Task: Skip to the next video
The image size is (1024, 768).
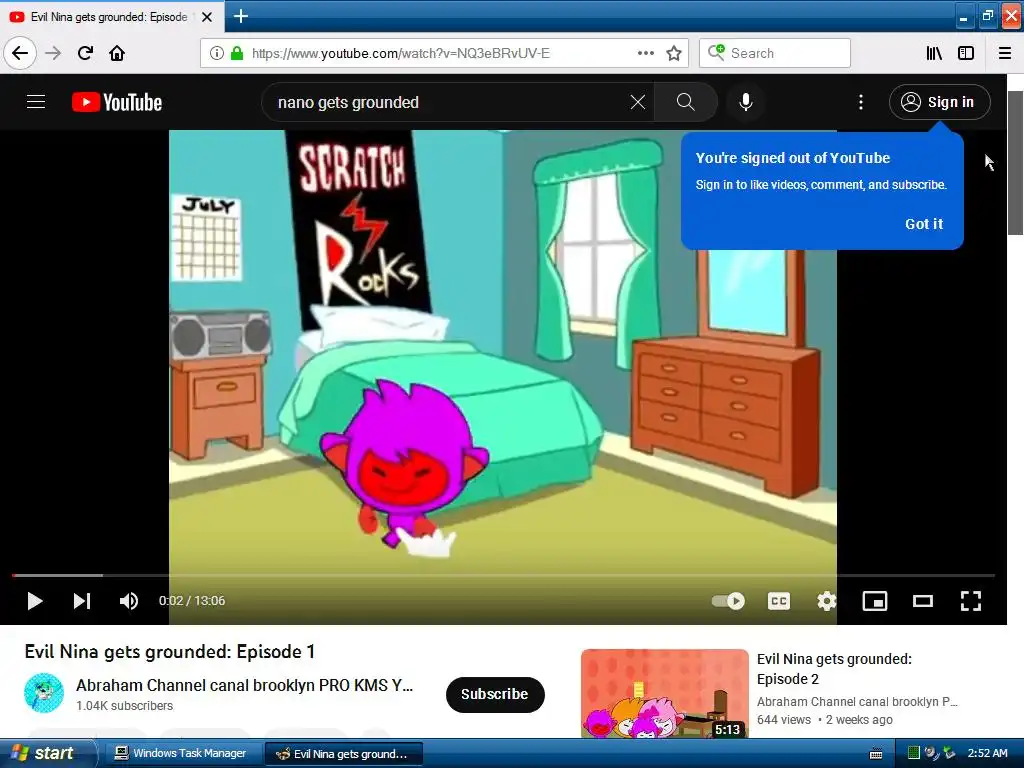Action: click(x=82, y=601)
